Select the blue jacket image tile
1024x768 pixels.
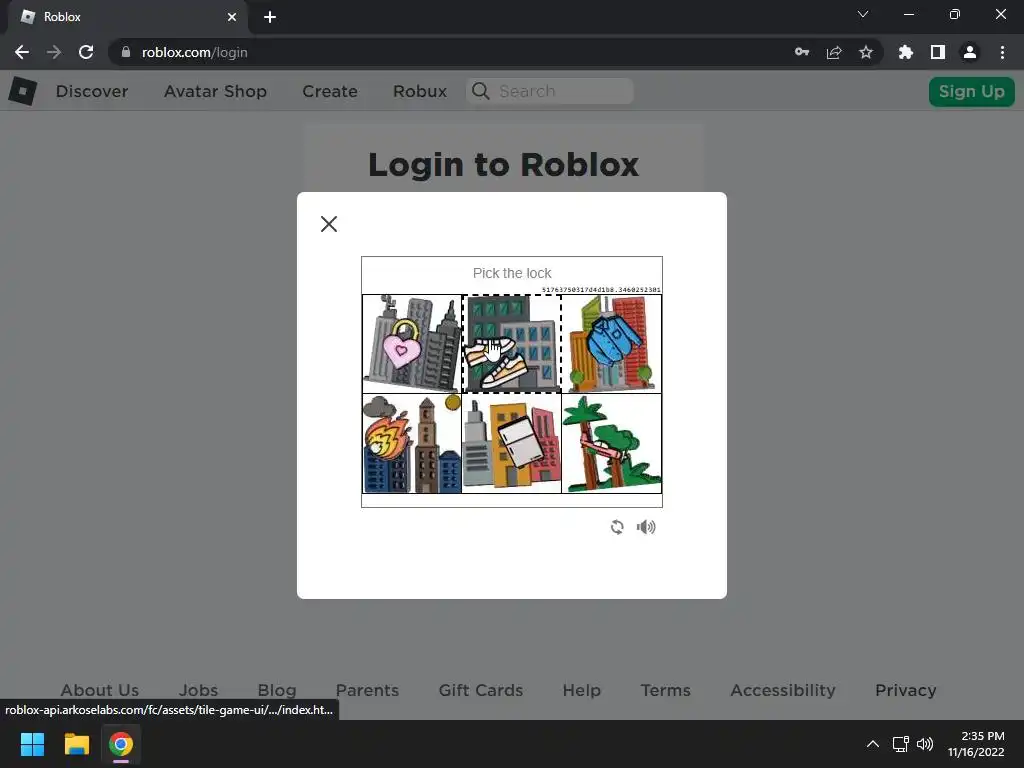612,344
